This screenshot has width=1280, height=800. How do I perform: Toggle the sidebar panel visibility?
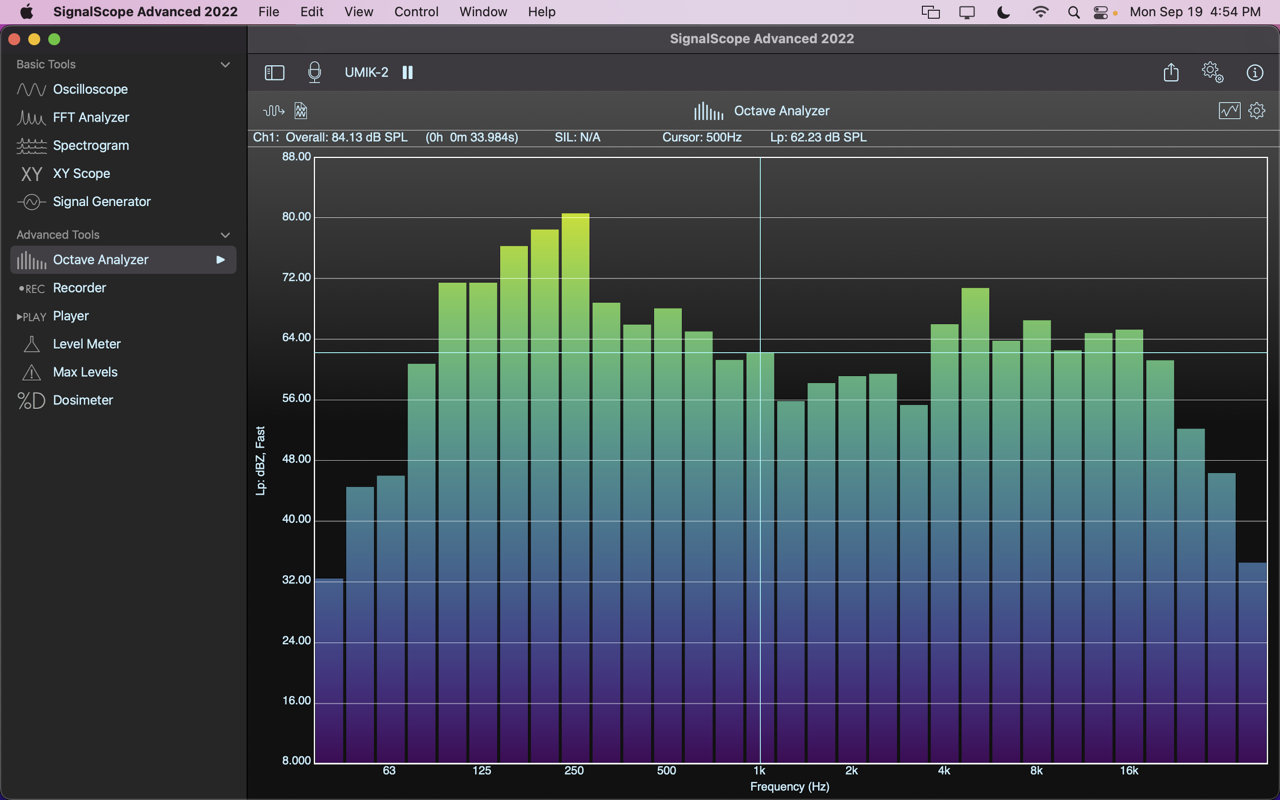click(274, 72)
